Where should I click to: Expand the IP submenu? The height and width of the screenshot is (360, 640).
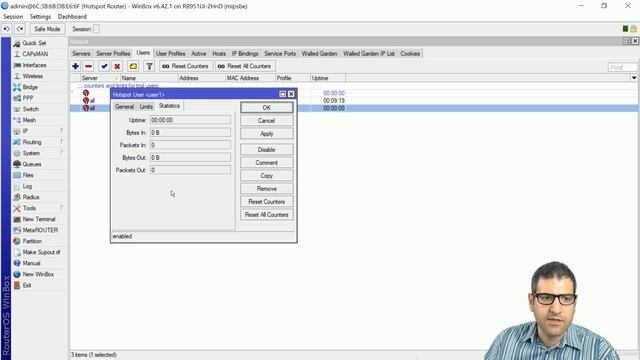(25, 131)
